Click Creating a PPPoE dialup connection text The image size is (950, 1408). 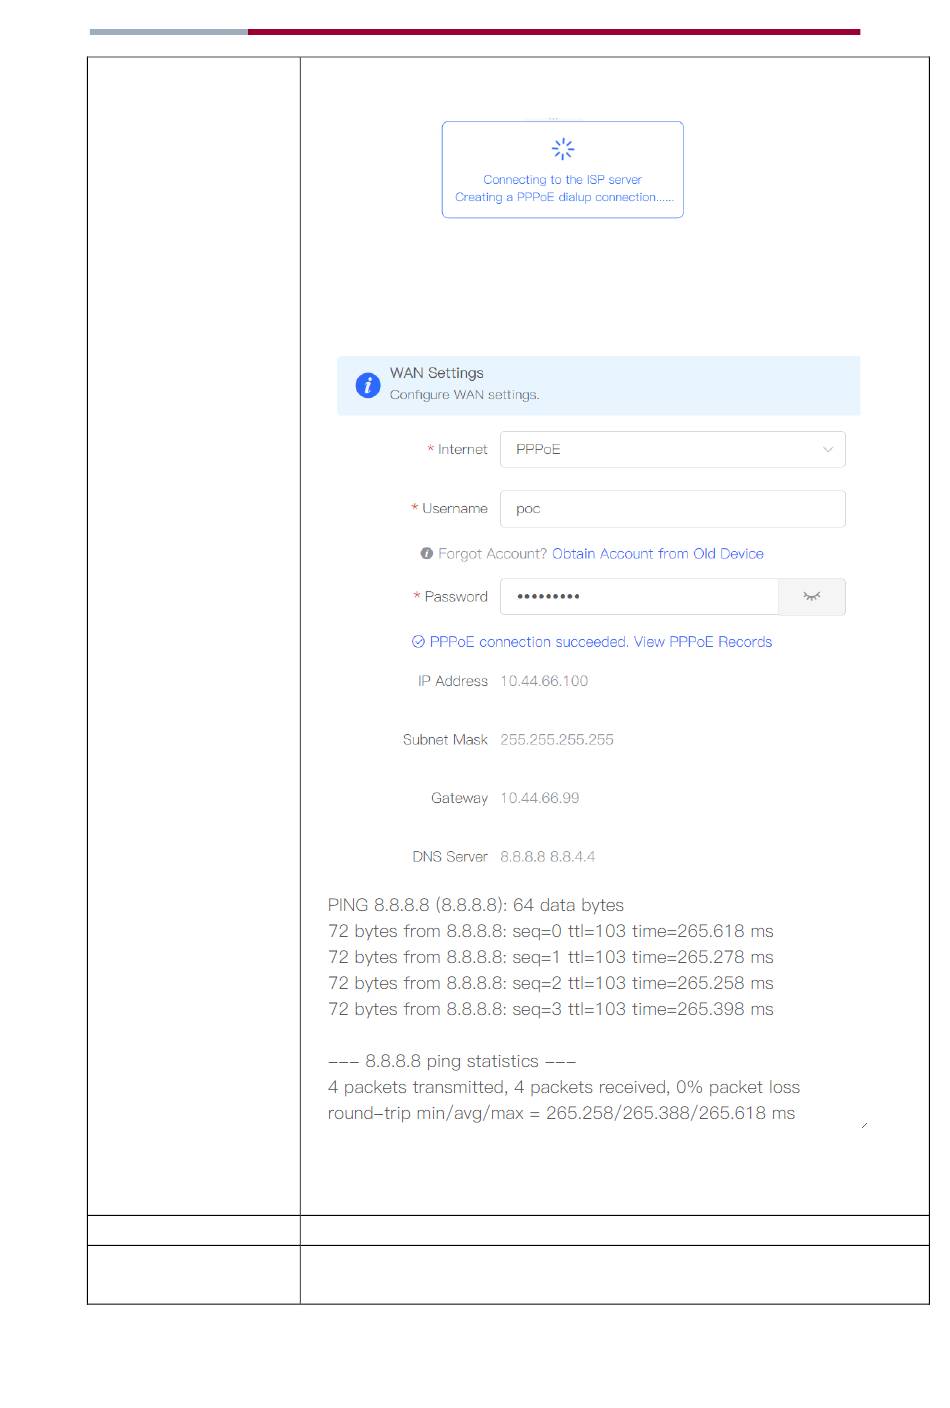point(564,197)
